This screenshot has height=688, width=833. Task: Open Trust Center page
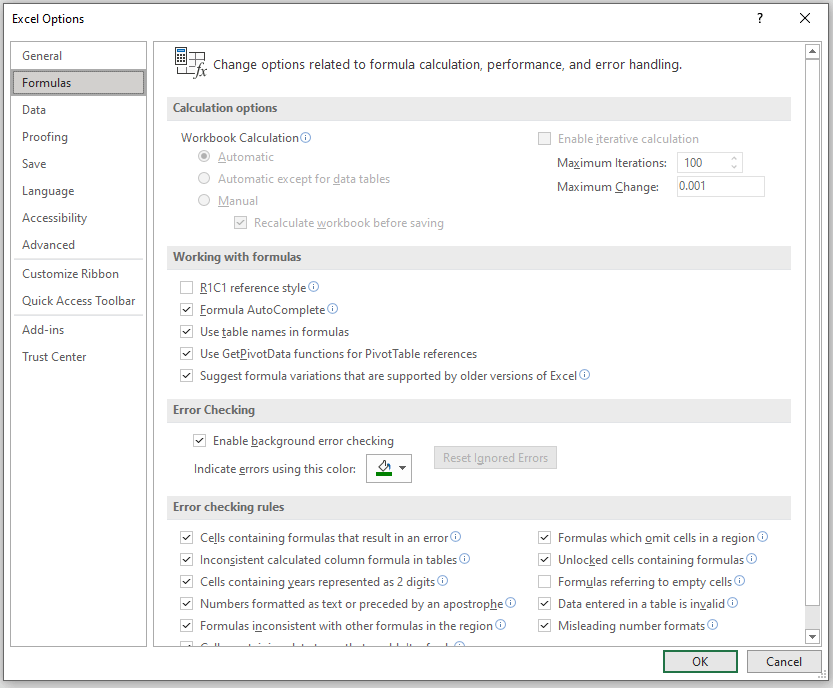(78, 357)
